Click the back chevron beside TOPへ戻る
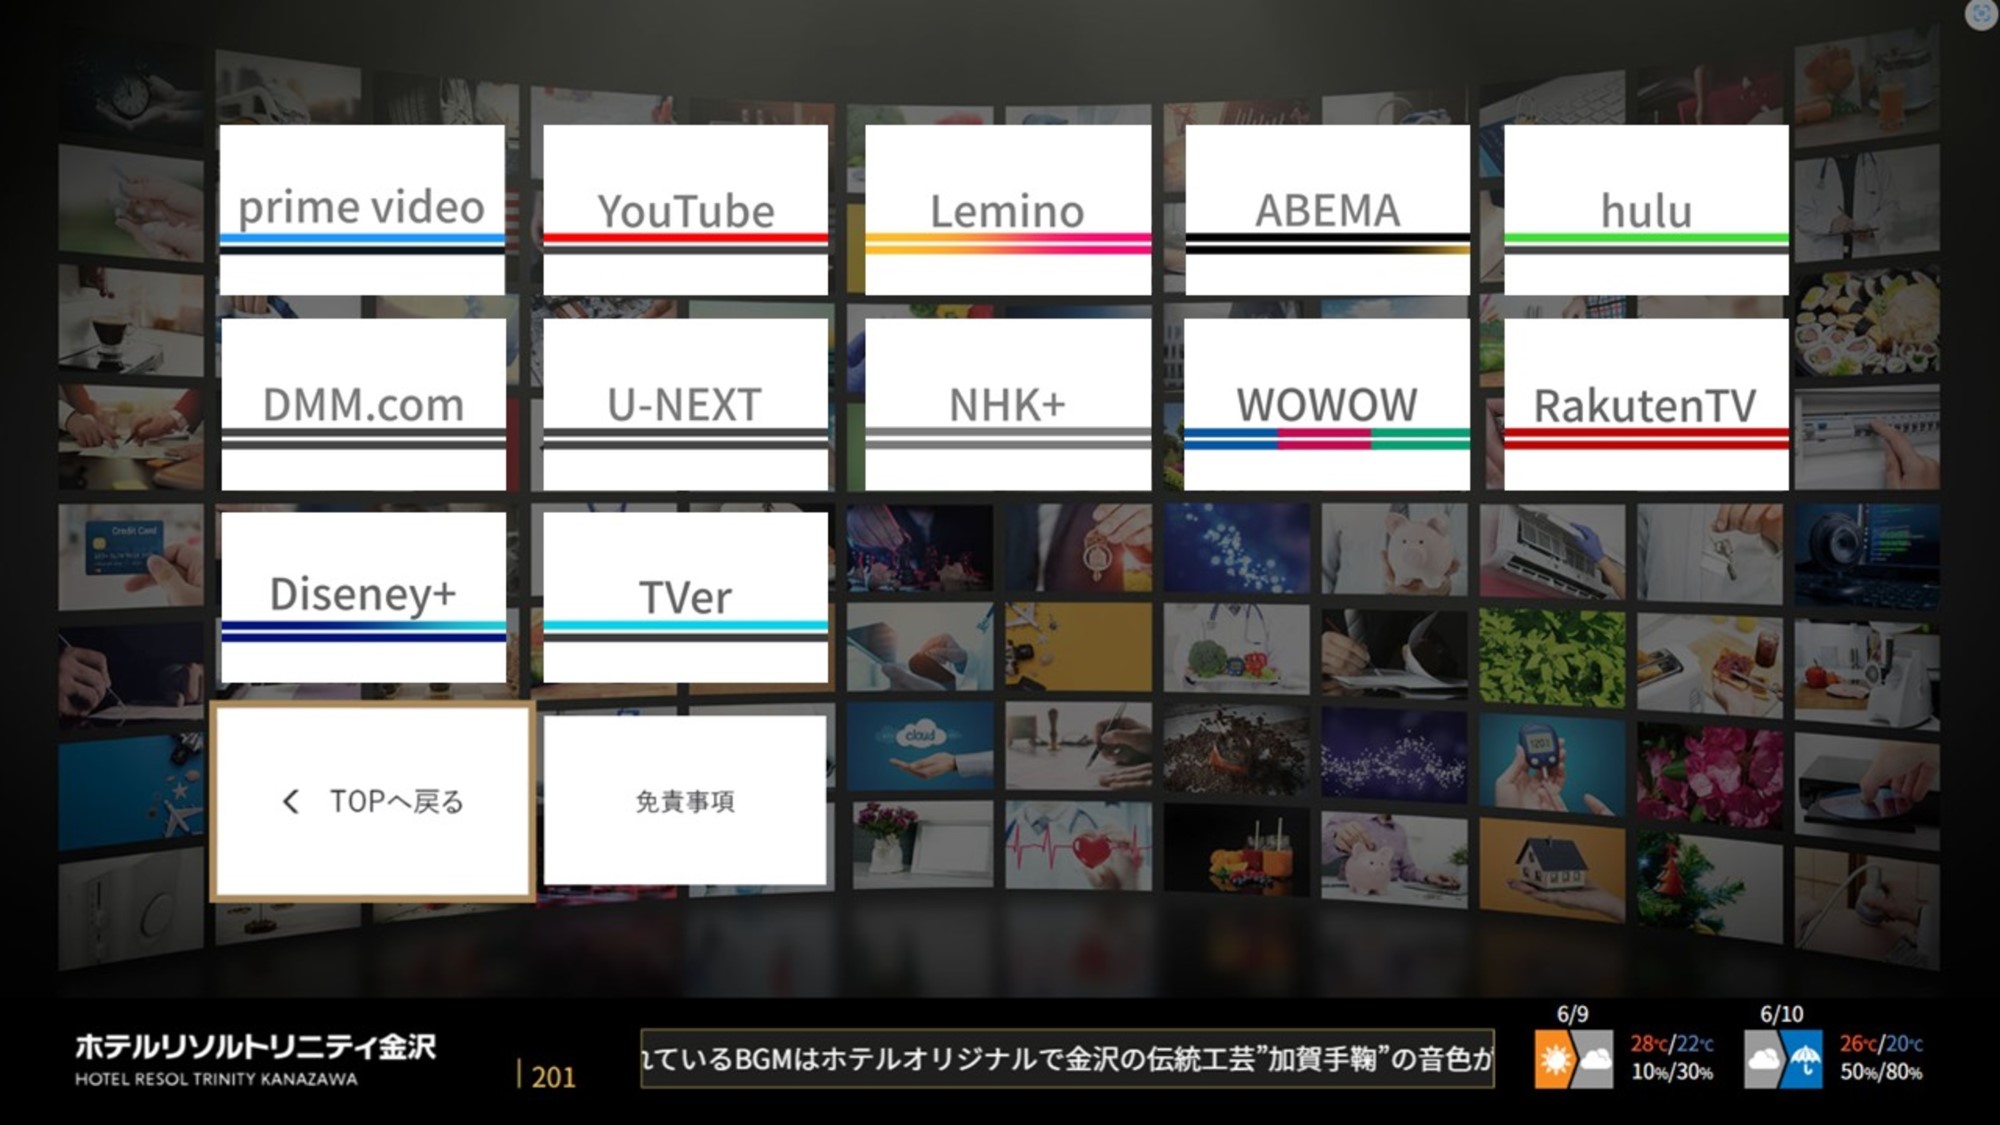Viewport: 2000px width, 1125px height. 291,801
